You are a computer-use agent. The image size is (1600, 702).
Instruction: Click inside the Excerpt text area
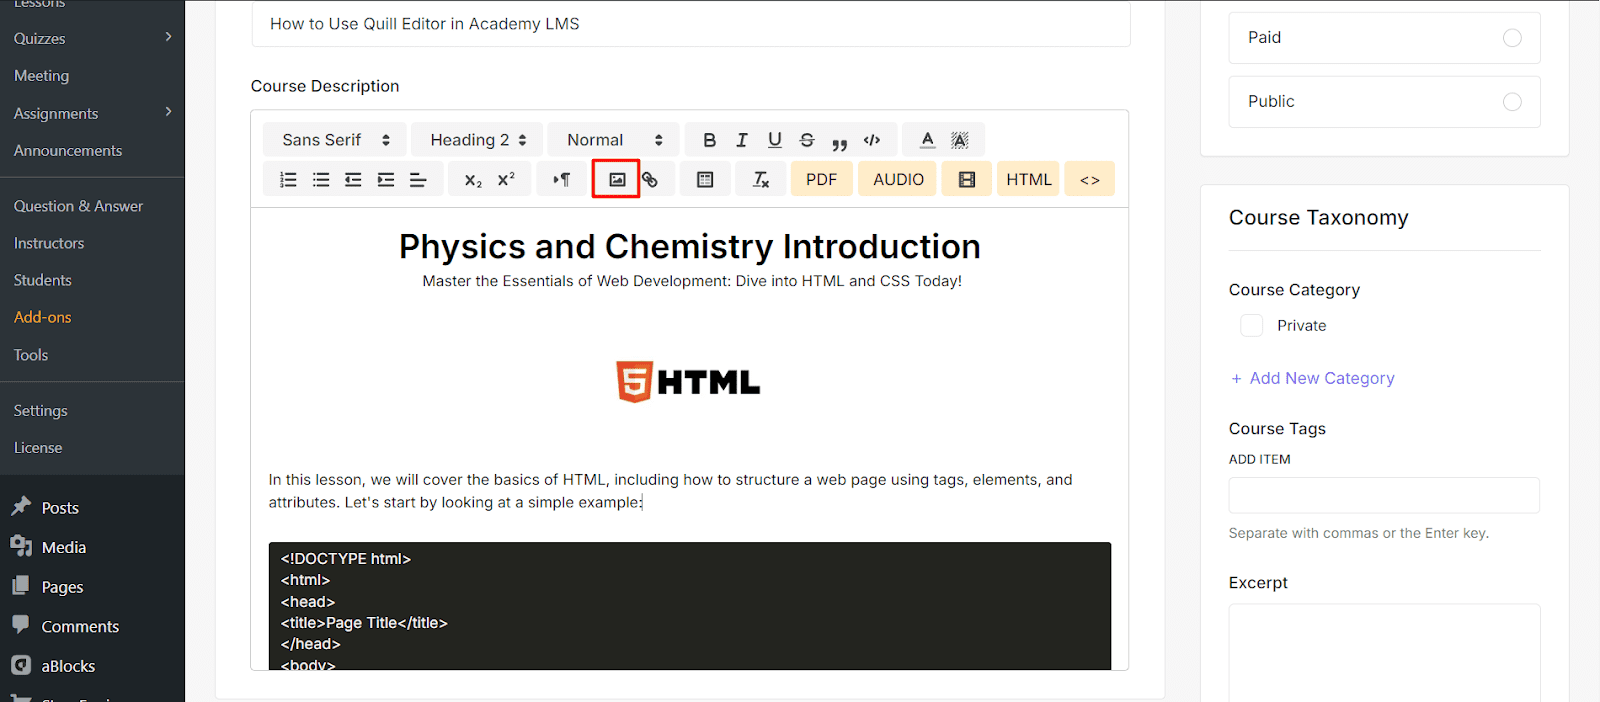(x=1384, y=652)
